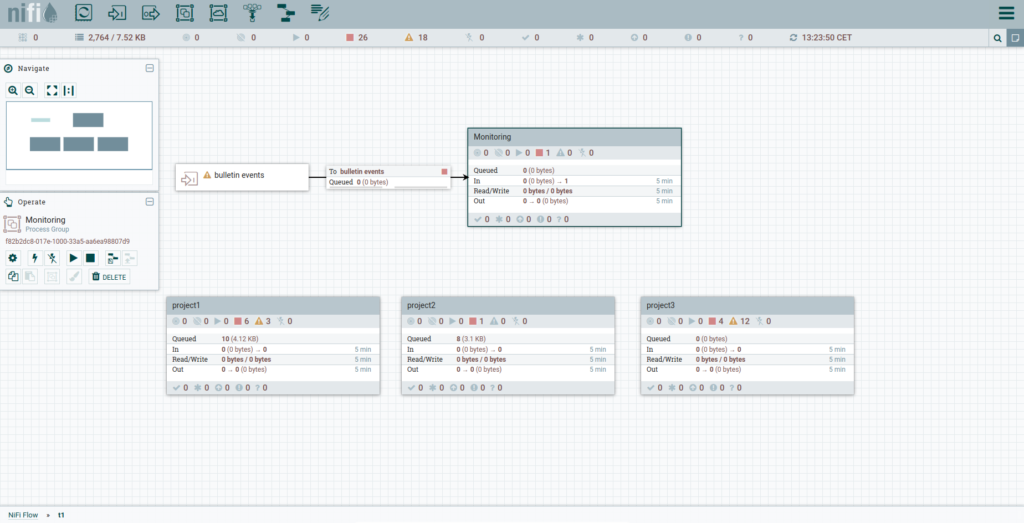Fit the flow to screen
Viewport: 1024px width, 523px height.
click(x=52, y=91)
